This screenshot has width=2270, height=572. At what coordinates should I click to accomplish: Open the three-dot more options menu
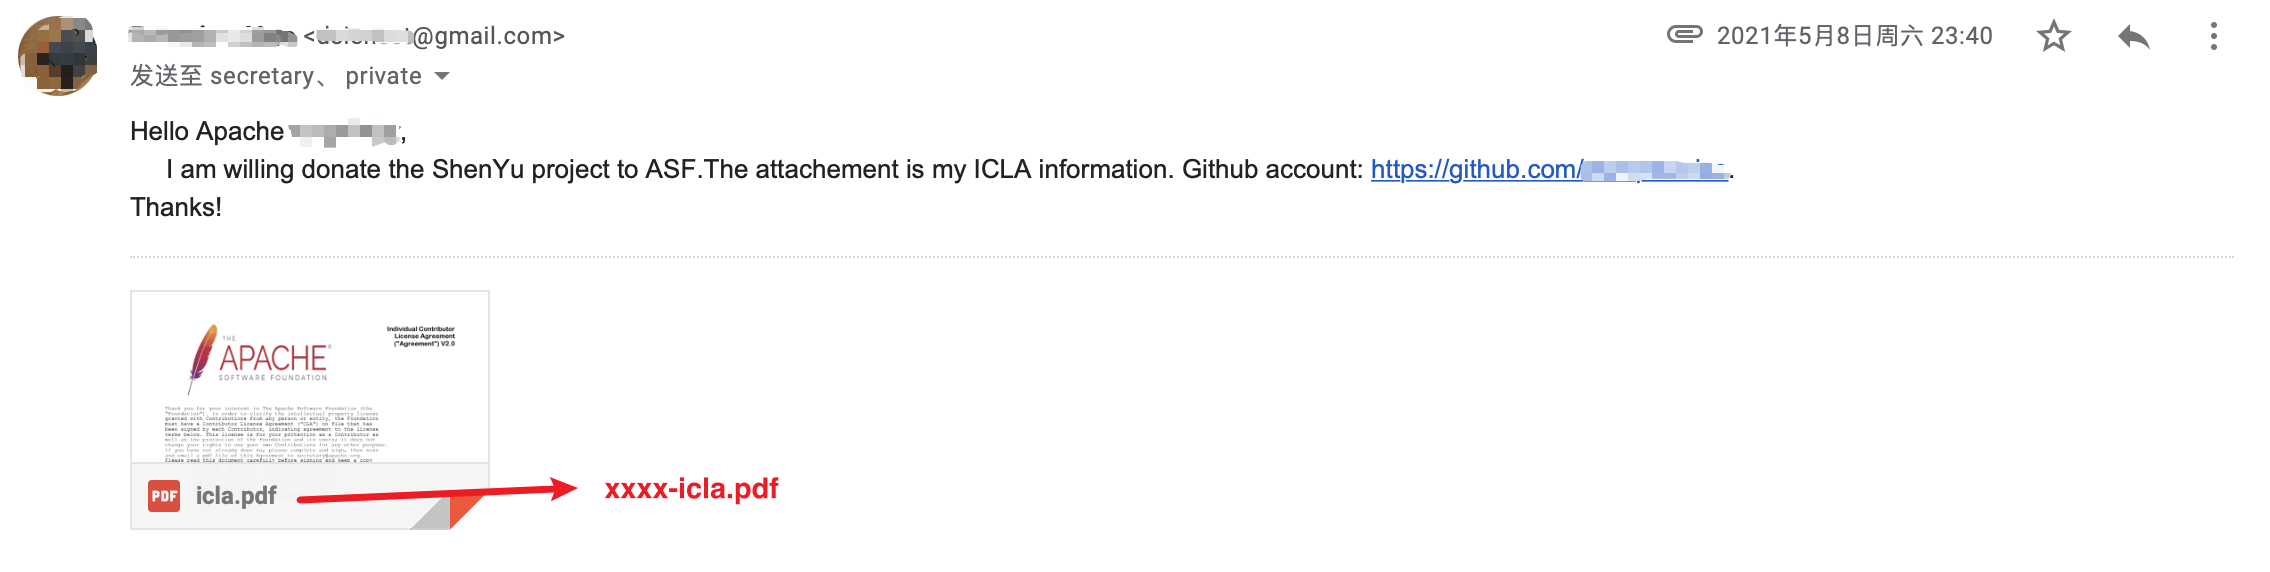2213,37
